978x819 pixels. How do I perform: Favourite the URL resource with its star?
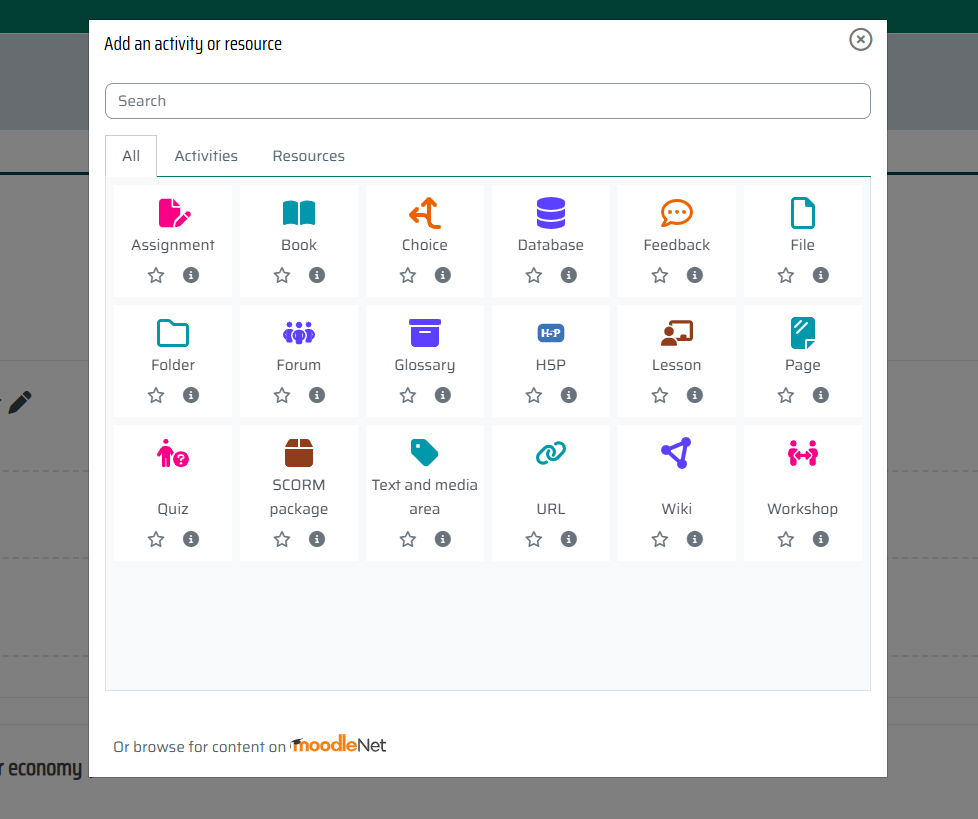point(533,539)
